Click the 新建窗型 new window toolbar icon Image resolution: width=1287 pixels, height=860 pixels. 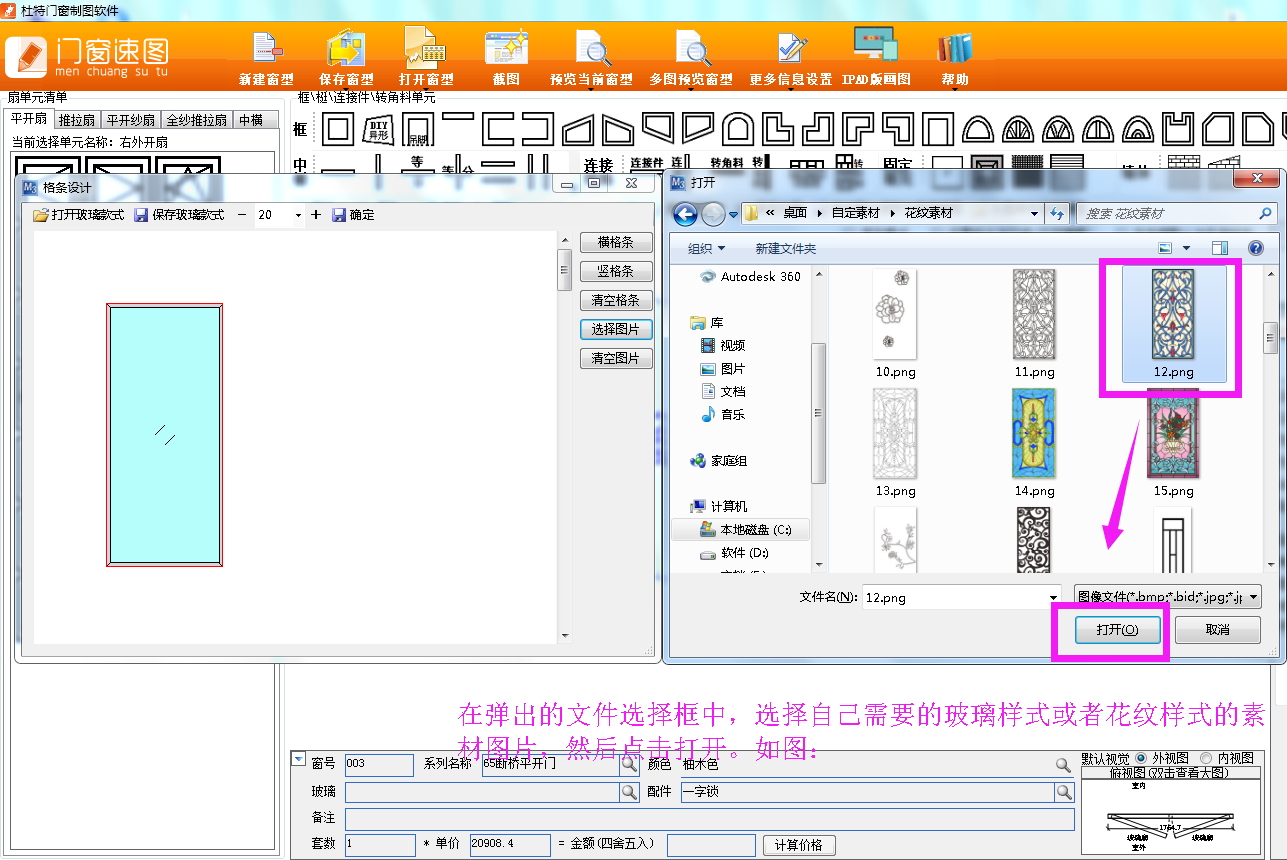click(x=266, y=50)
